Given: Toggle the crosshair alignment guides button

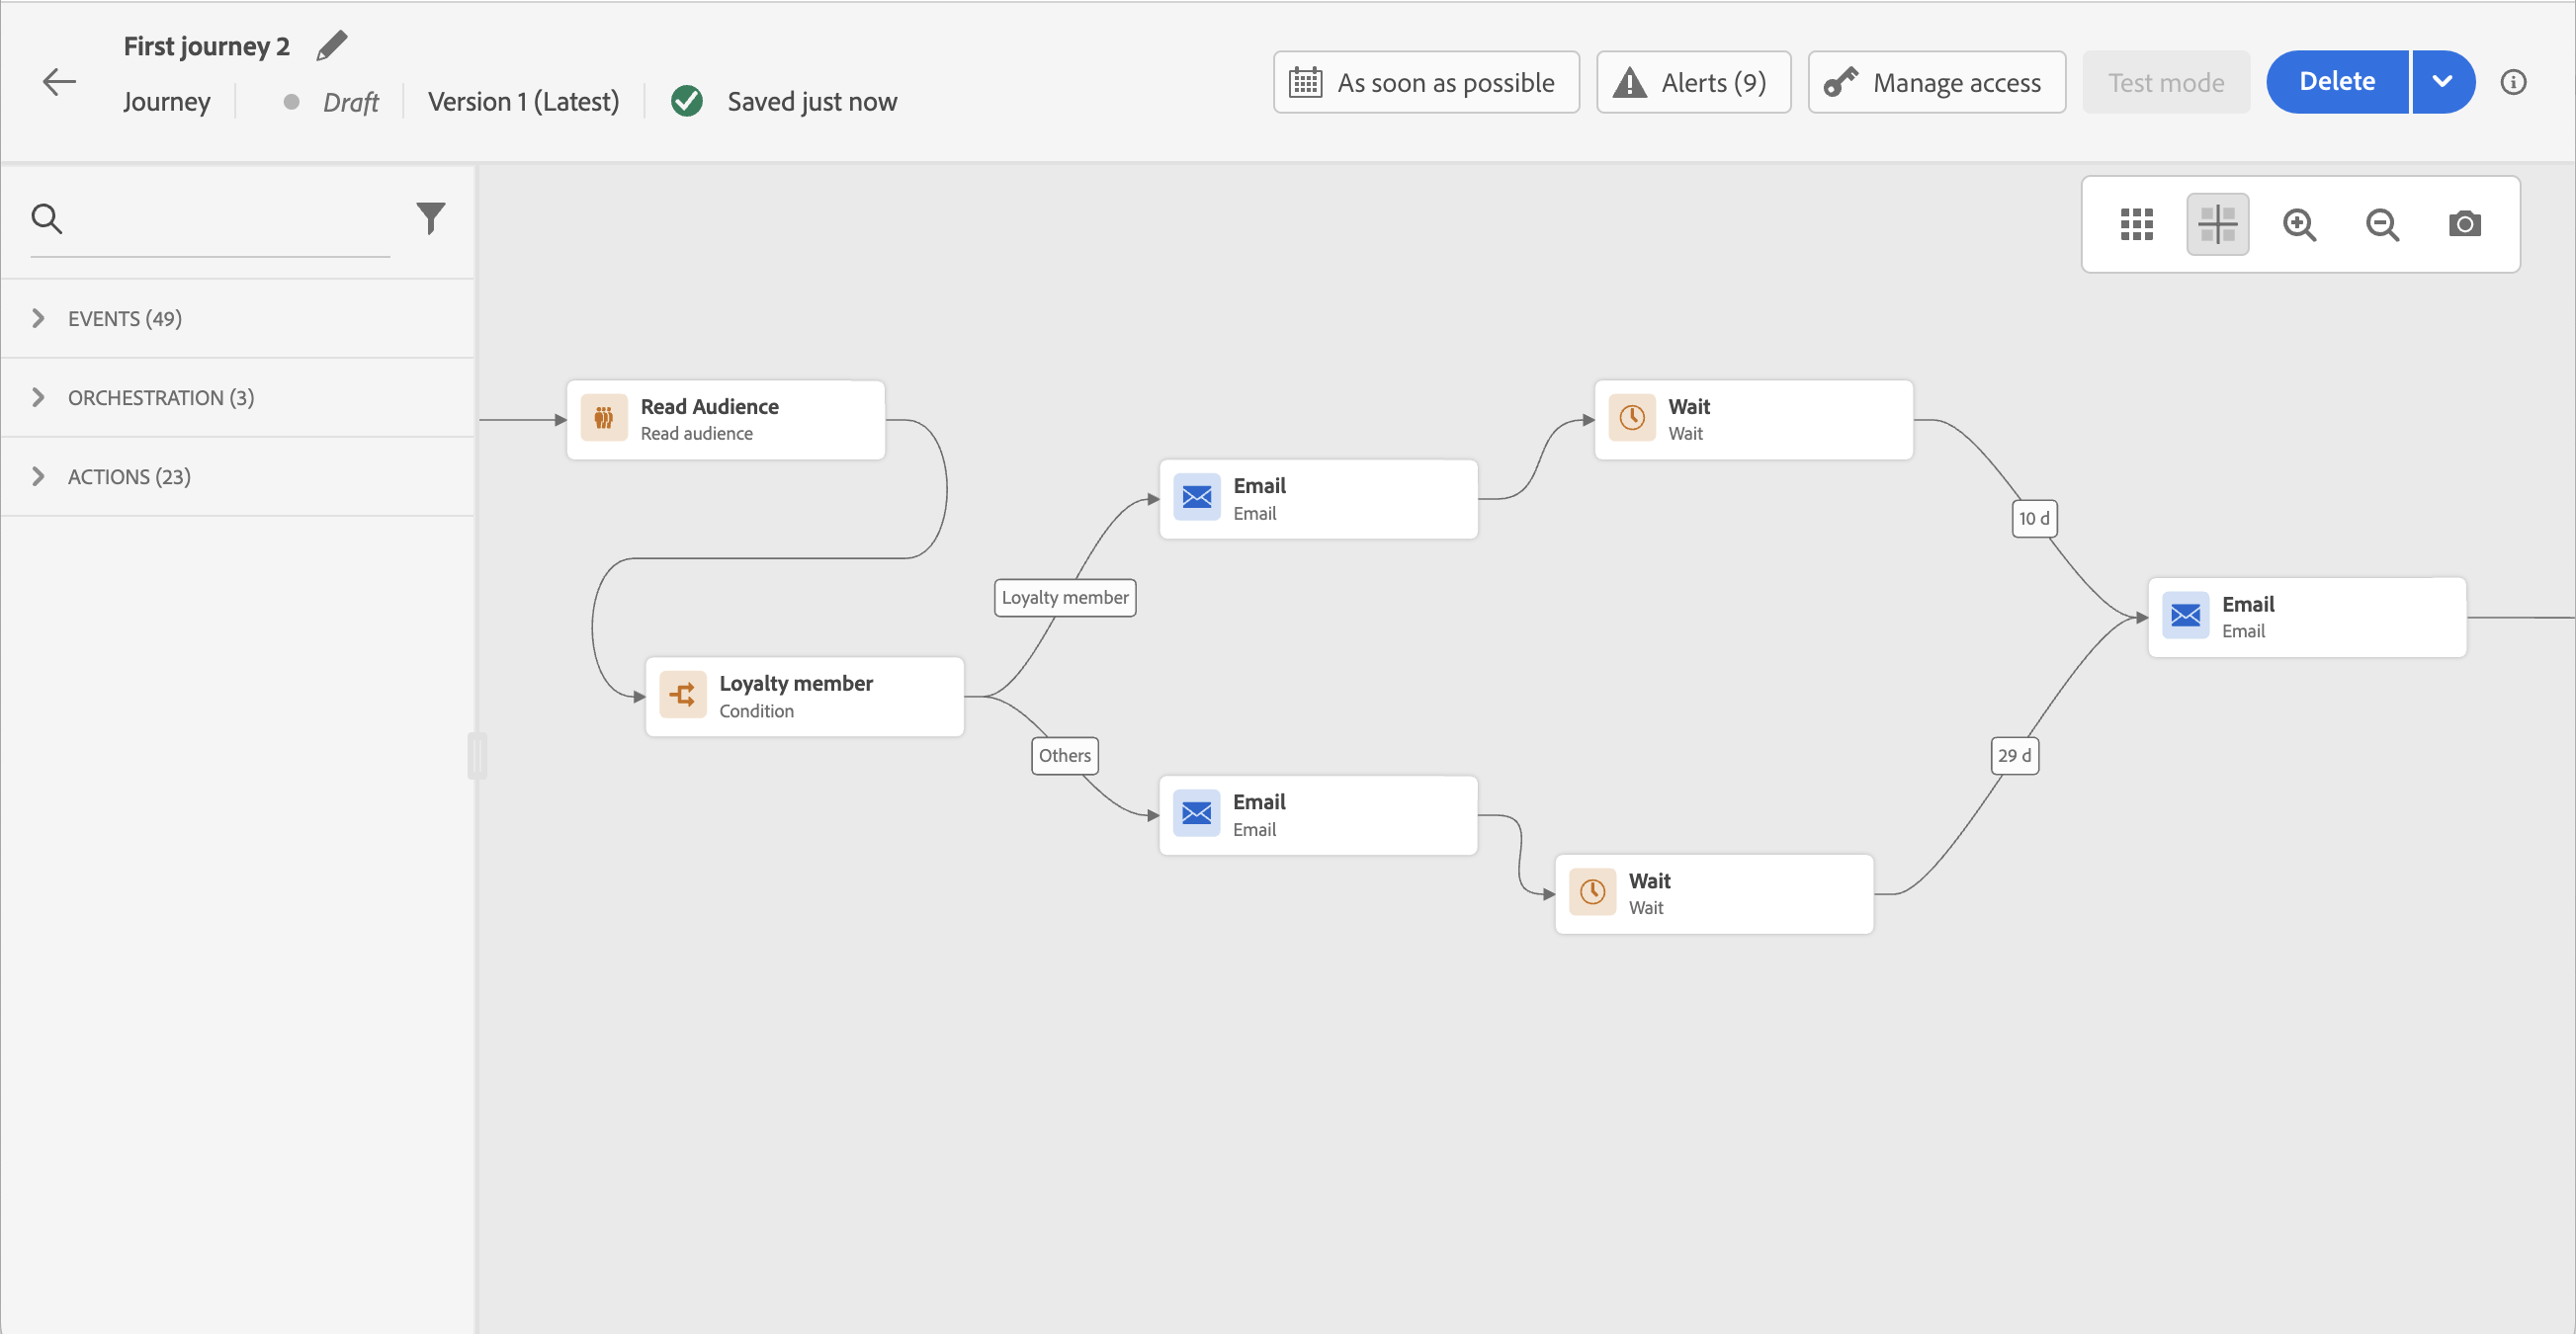Looking at the screenshot, I should [2217, 224].
